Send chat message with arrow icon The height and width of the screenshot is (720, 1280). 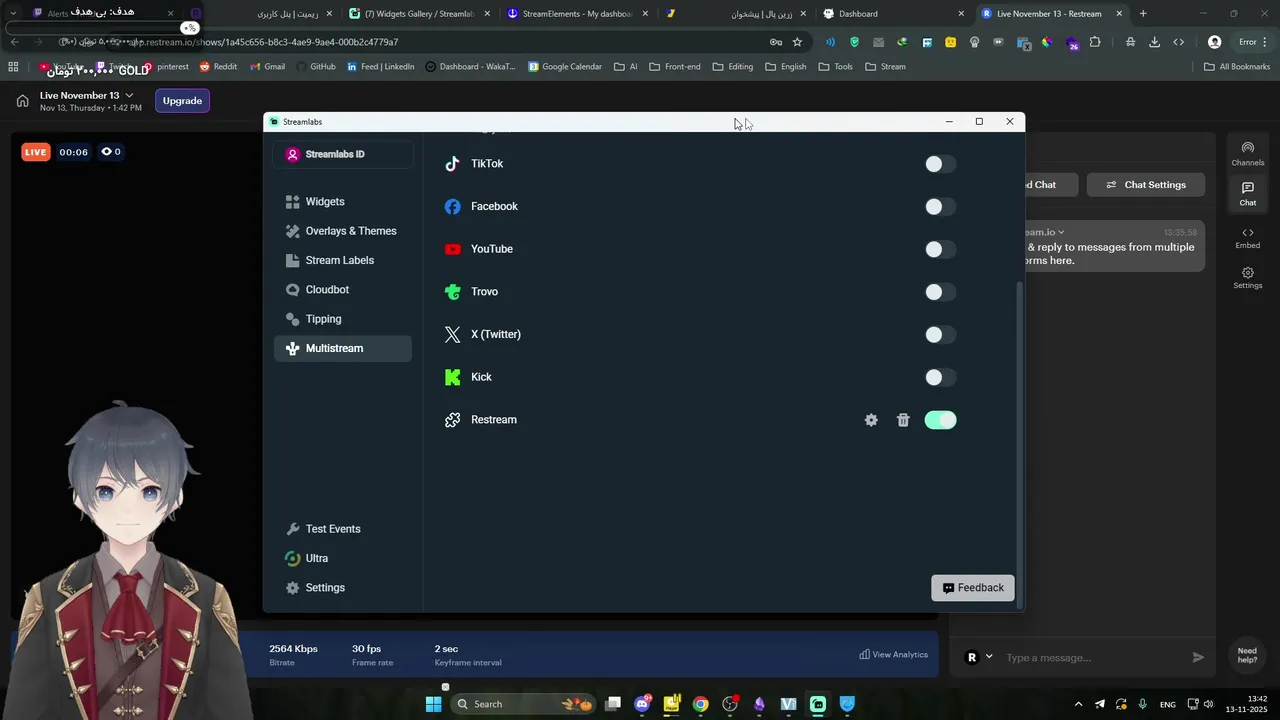pos(1198,657)
